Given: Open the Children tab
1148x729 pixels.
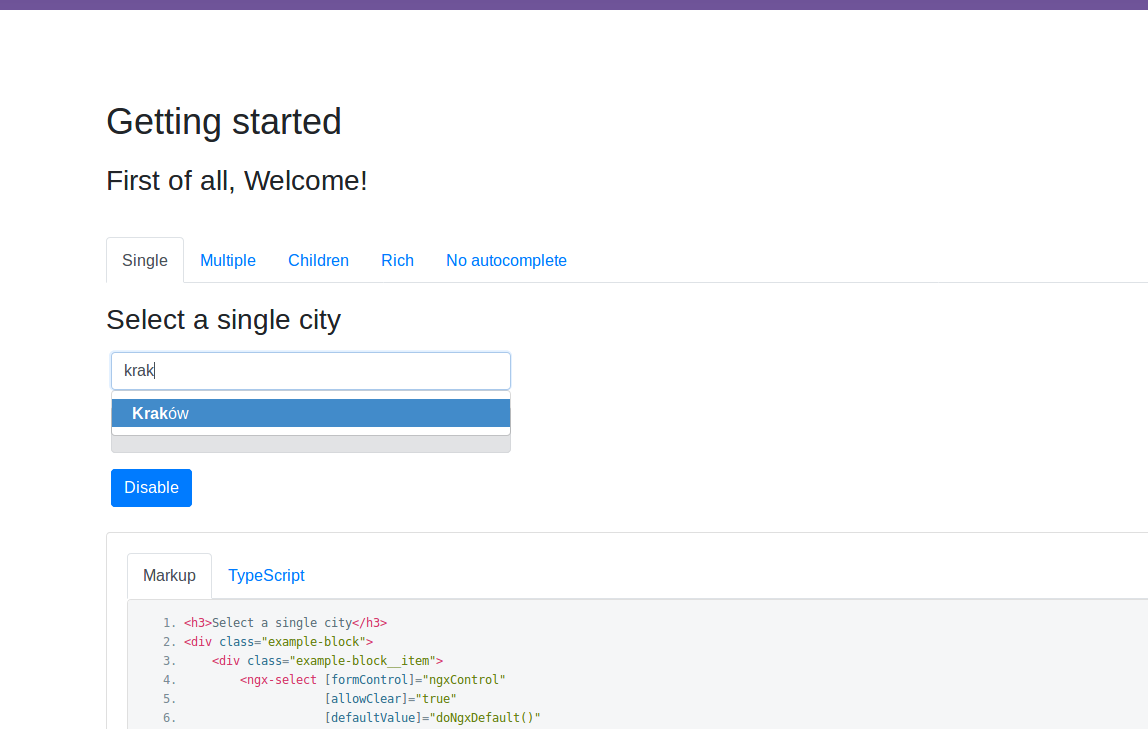Looking at the screenshot, I should pyautogui.click(x=318, y=260).
